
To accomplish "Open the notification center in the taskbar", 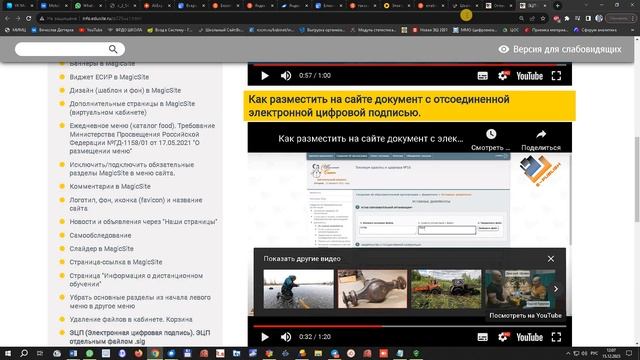I will pyautogui.click(x=629, y=353).
